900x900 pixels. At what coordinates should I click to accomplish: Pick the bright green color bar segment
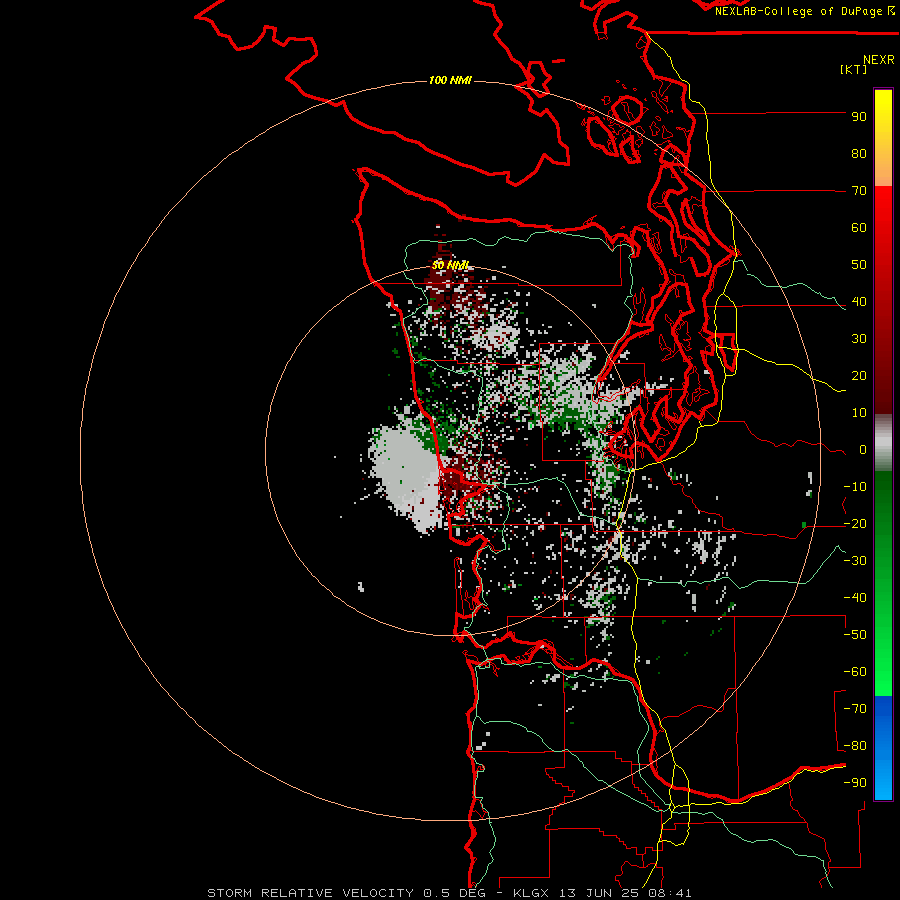883,666
